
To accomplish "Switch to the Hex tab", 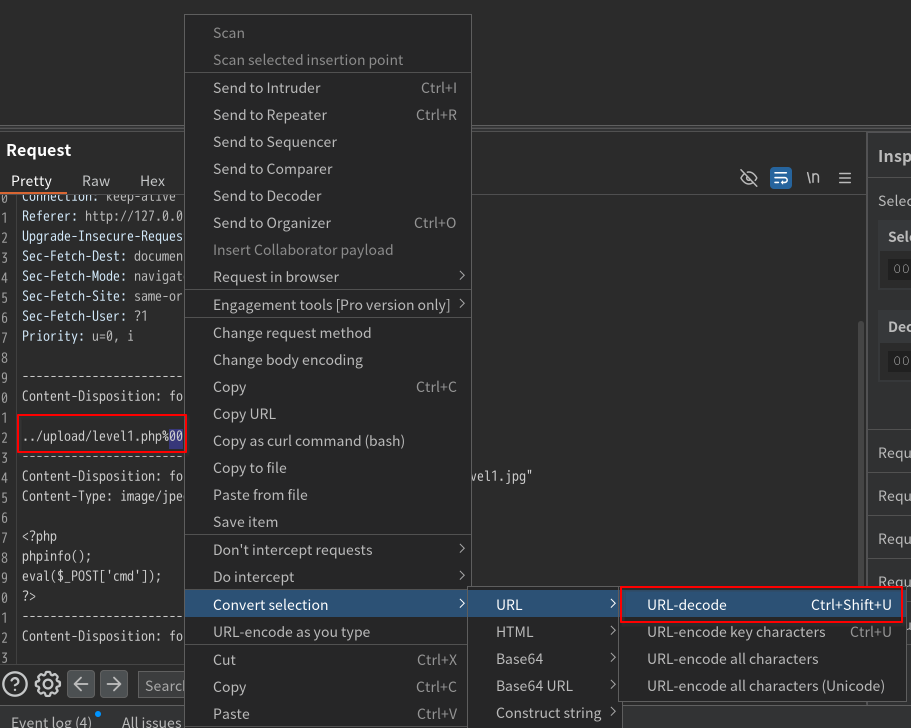I will tap(152, 181).
